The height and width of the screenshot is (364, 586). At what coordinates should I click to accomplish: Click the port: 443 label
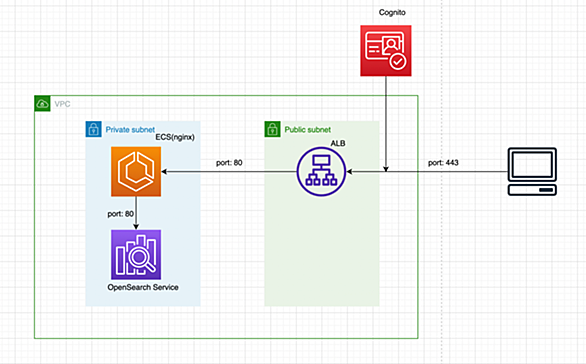tap(443, 163)
